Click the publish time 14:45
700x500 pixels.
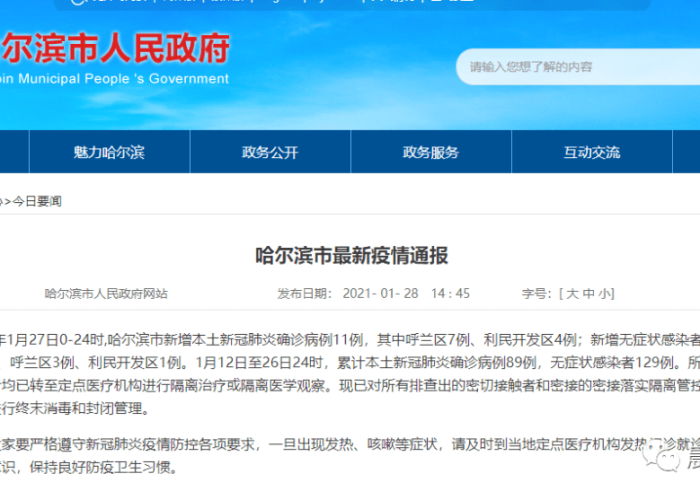coord(450,294)
